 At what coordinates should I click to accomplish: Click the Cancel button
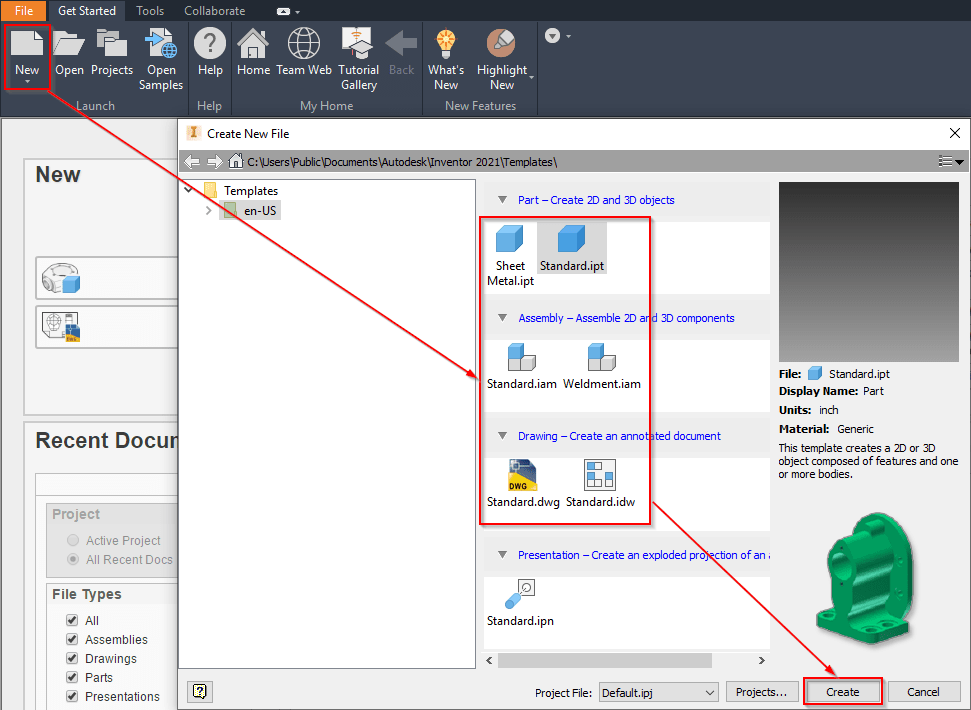click(x=923, y=692)
